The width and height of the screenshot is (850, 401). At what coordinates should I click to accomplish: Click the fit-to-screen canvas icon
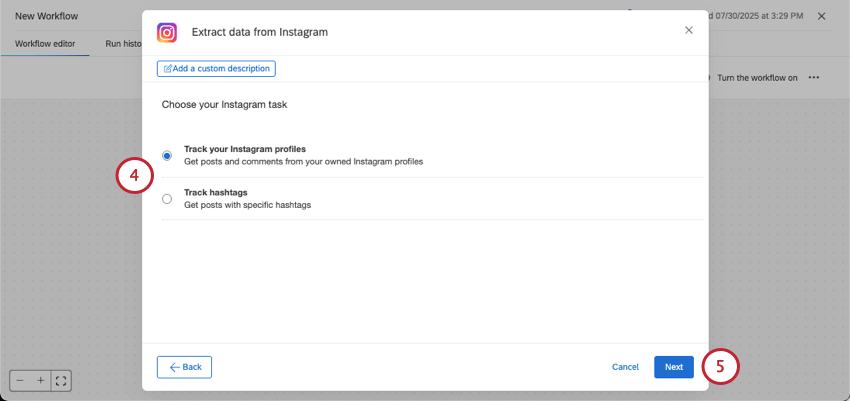(x=60, y=380)
